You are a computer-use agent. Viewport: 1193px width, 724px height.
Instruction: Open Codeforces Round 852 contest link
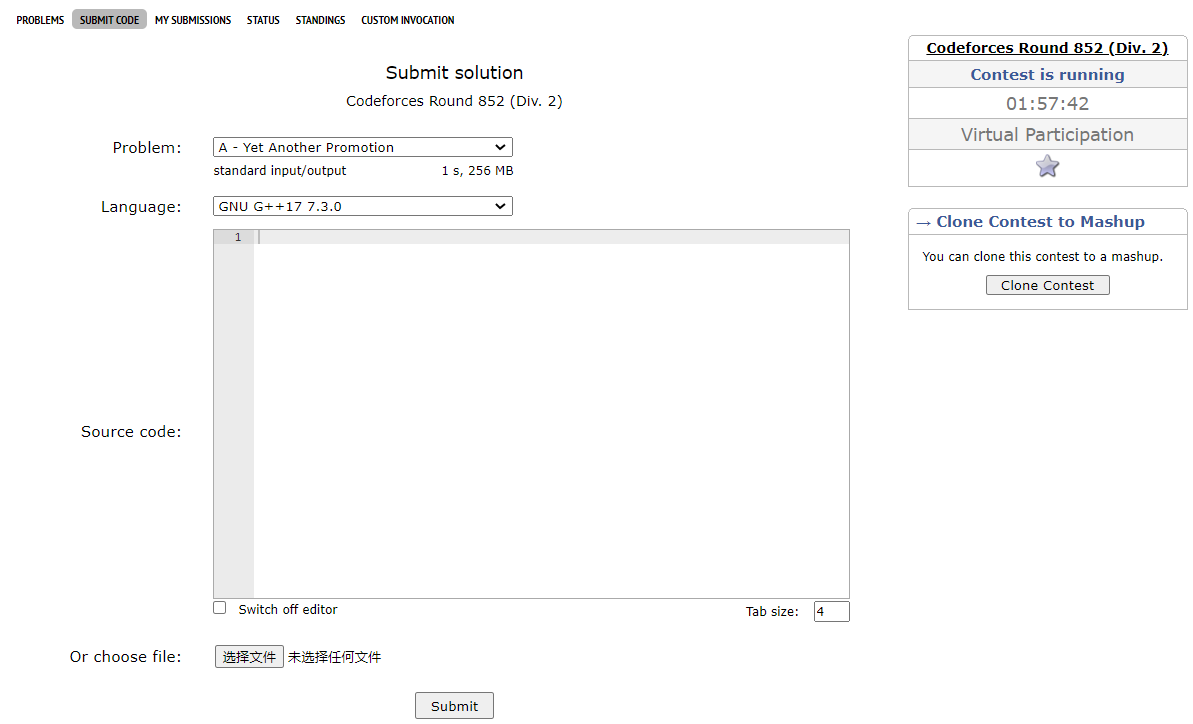[x=1047, y=48]
